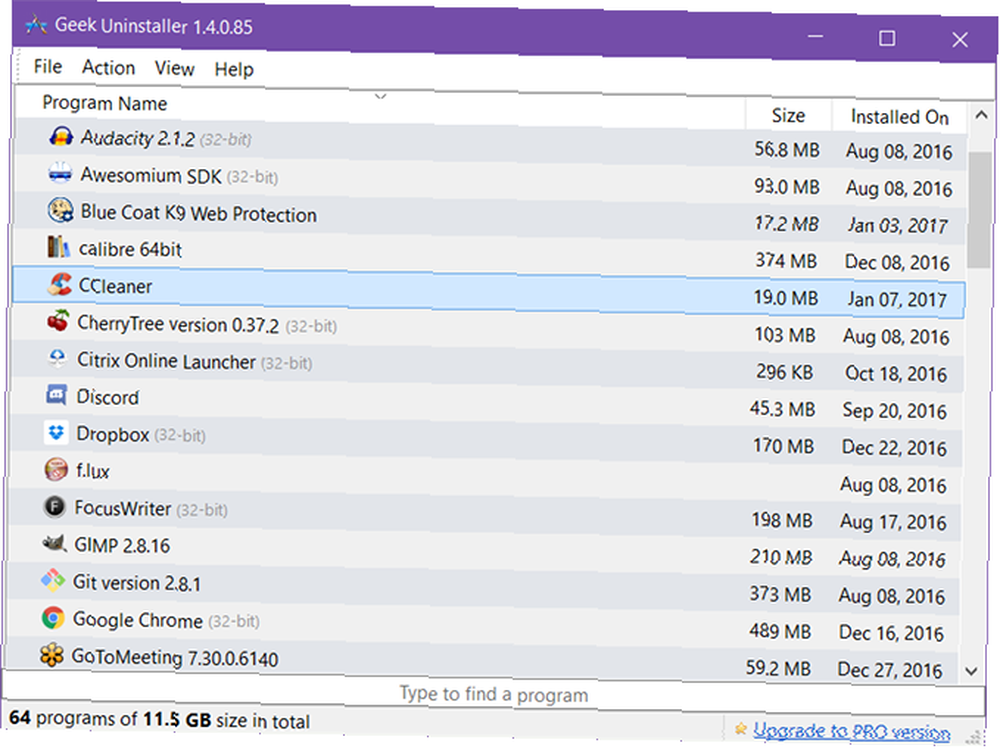
Task: Select the f.lux entry
Action: [92, 471]
